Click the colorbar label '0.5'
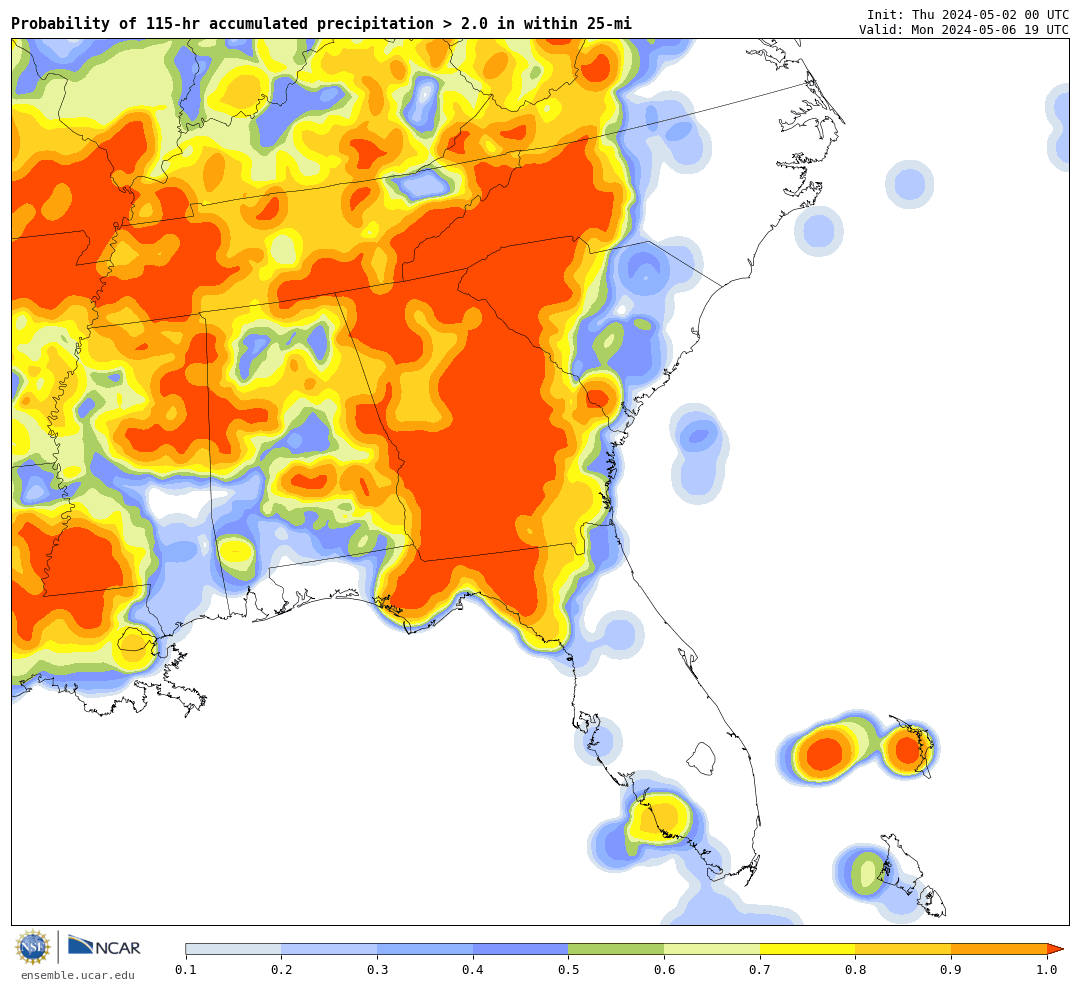Image resolution: width=1080 pixels, height=988 pixels. 568,969
